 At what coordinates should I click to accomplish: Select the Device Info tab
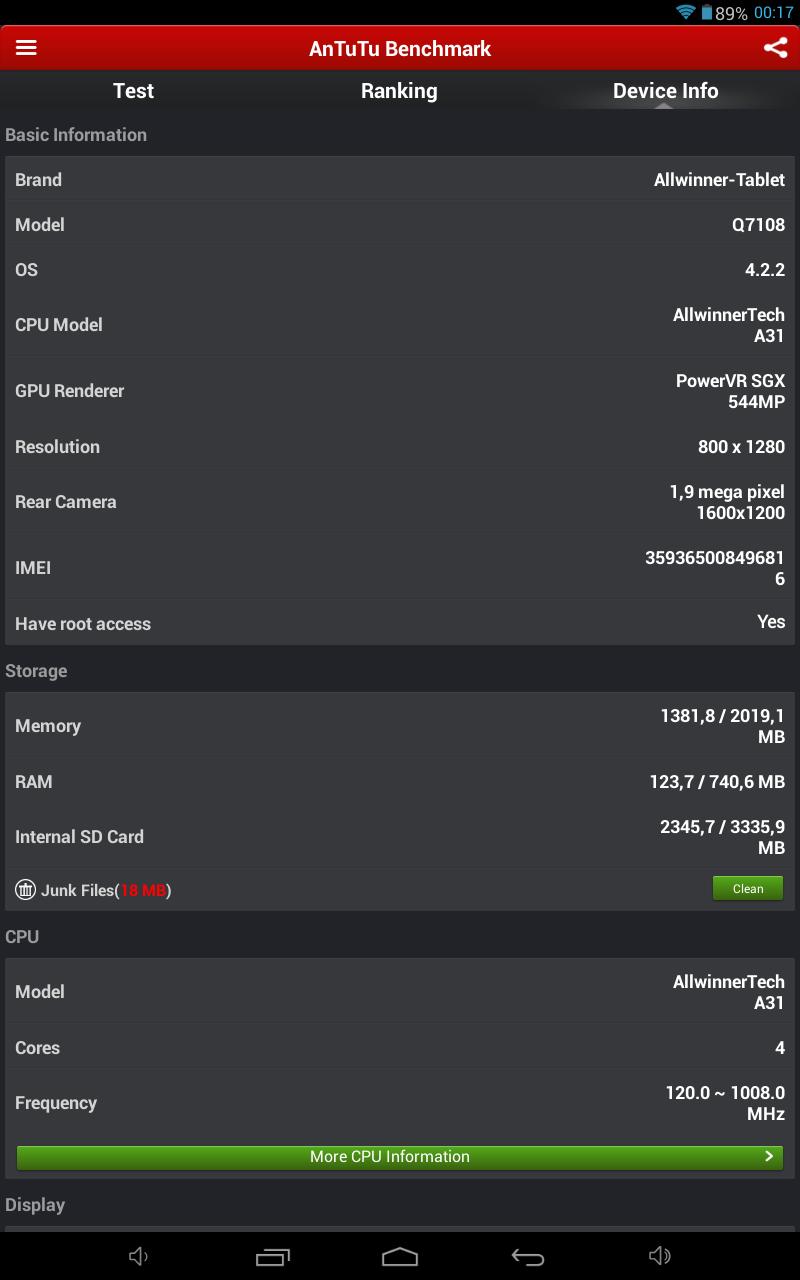click(665, 91)
